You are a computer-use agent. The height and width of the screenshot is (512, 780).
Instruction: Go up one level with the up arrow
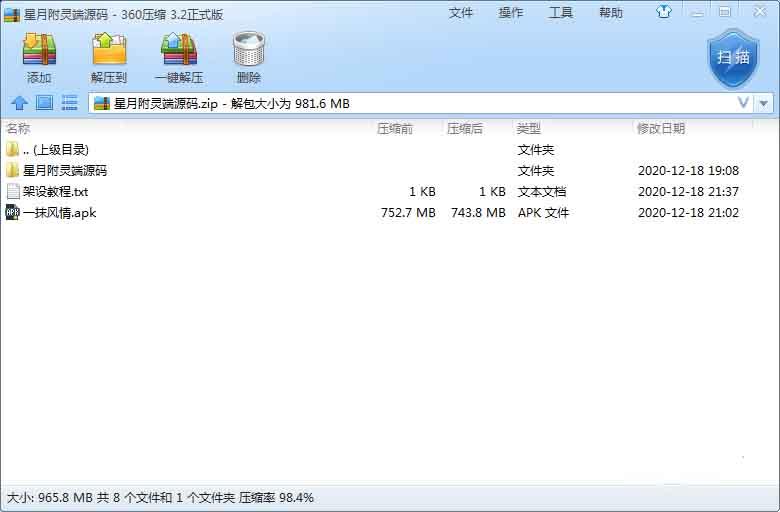click(19, 103)
